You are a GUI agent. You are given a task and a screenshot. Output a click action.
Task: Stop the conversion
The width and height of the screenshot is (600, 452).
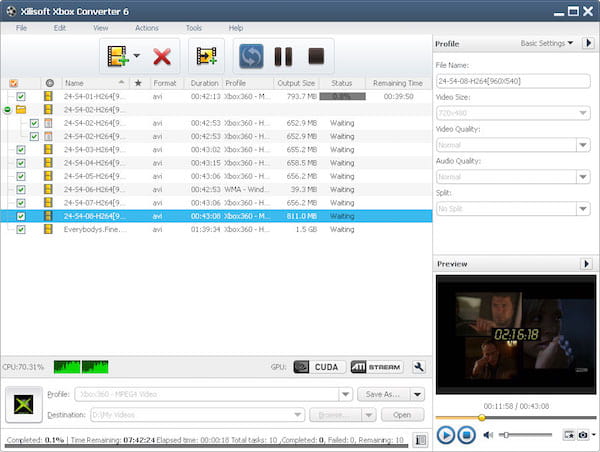tap(316, 56)
